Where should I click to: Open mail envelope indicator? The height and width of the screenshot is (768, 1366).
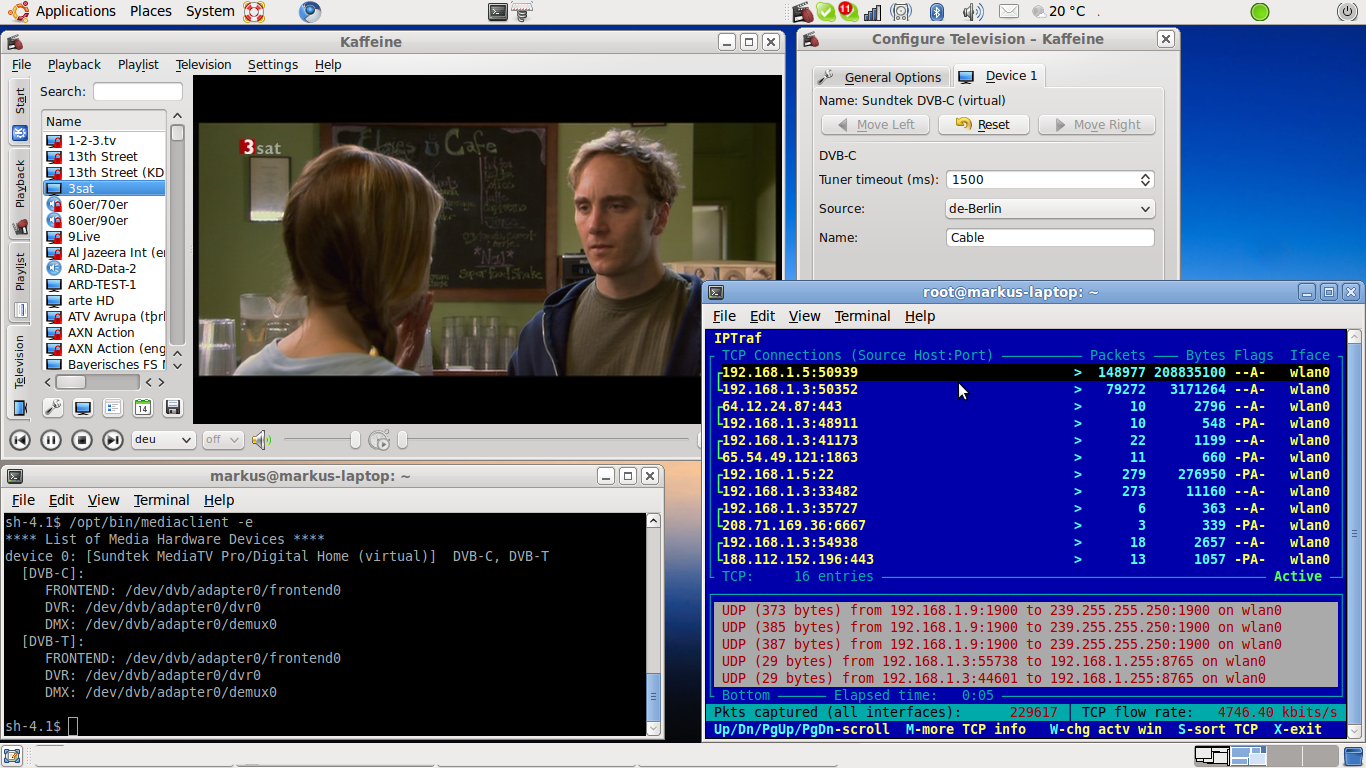click(x=1009, y=12)
